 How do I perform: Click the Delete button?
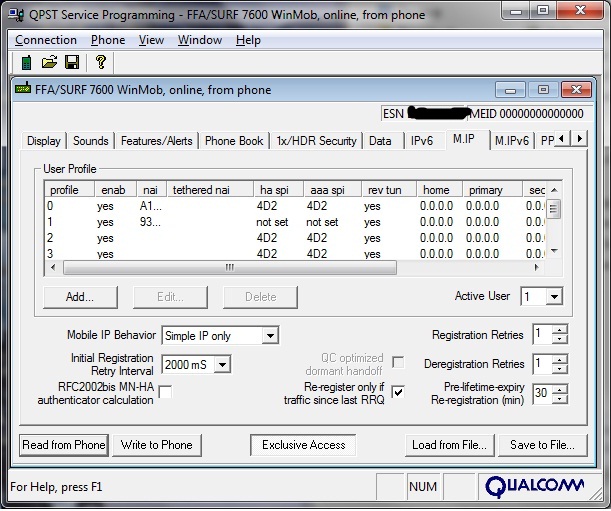[260, 297]
